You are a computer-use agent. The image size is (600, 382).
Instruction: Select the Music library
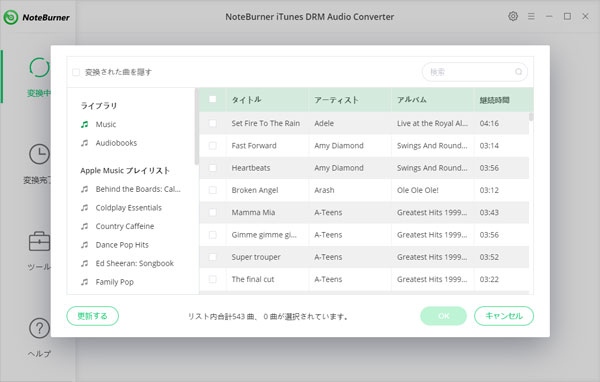[106, 124]
